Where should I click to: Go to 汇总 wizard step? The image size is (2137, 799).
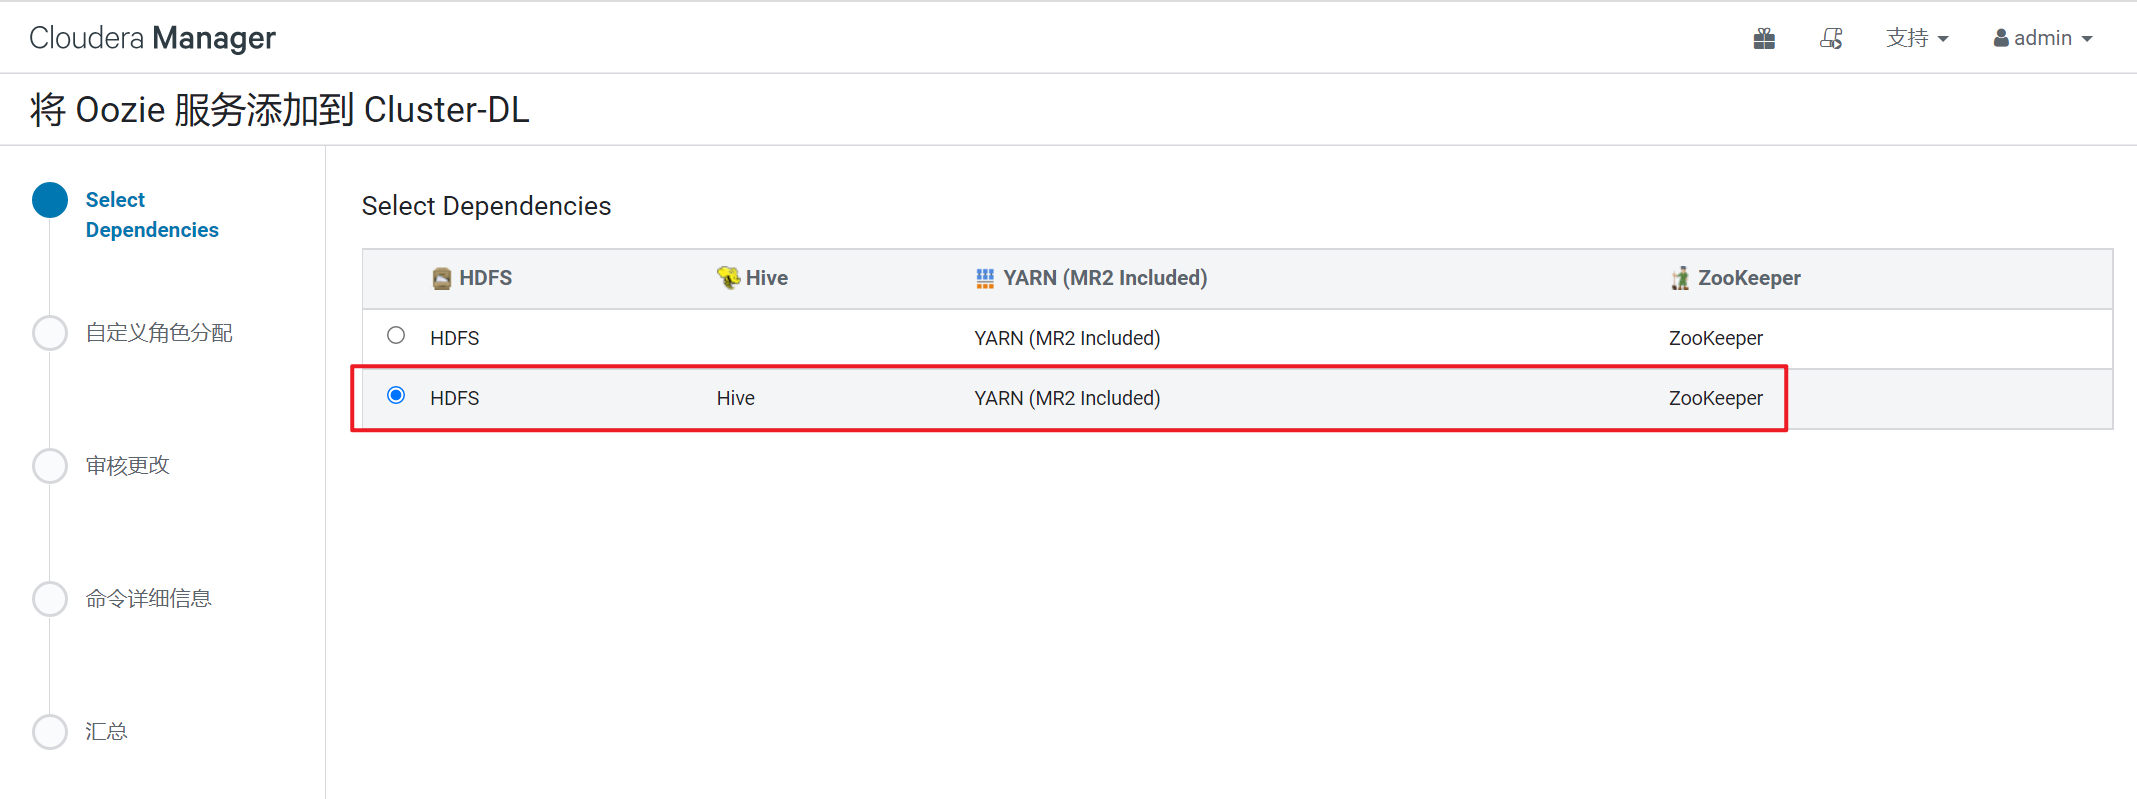coord(107,732)
